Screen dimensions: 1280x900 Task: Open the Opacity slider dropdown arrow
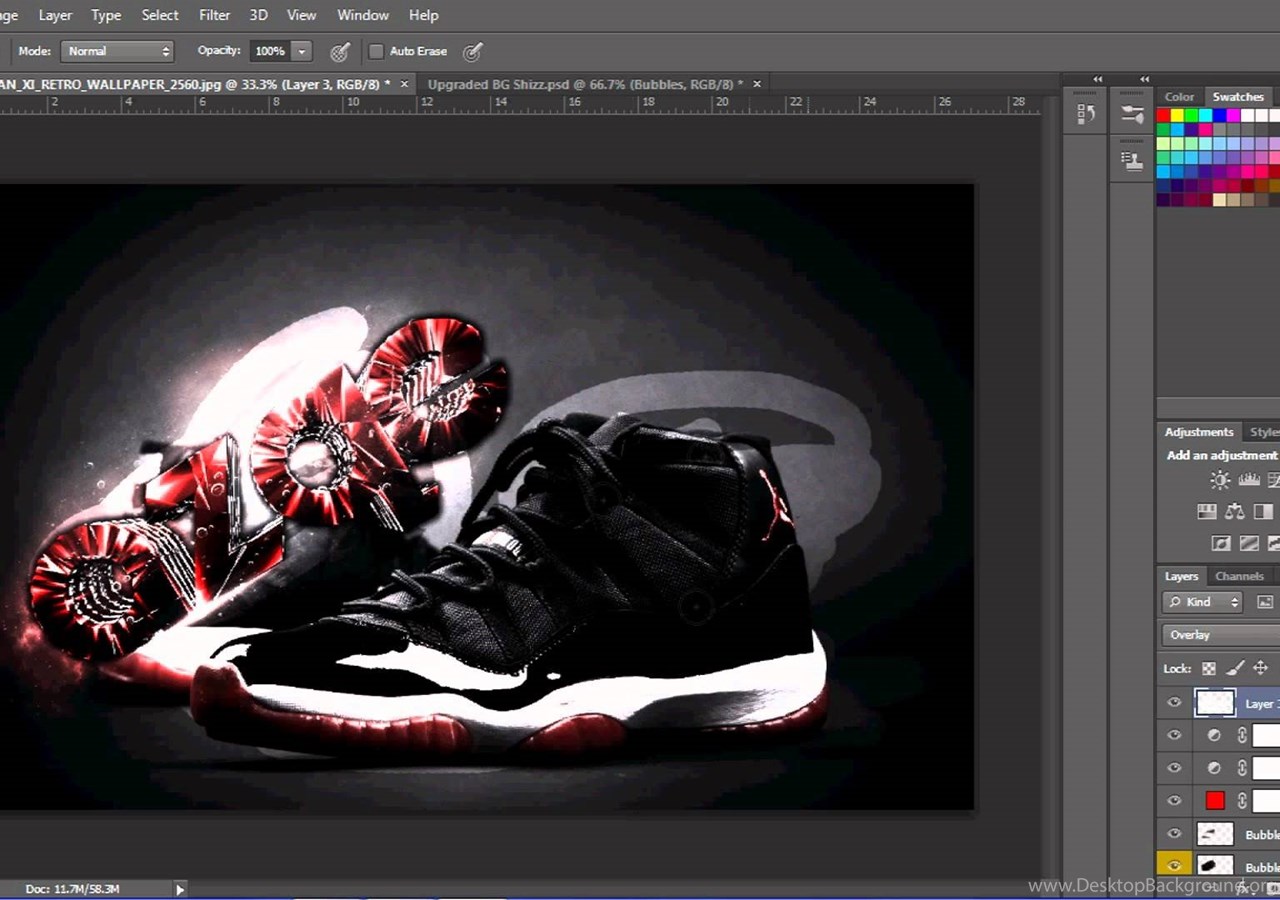301,51
